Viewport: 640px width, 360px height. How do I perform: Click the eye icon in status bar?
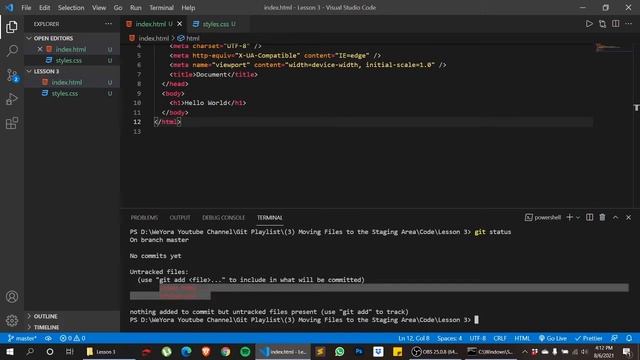pyautogui.click(x=48, y=338)
